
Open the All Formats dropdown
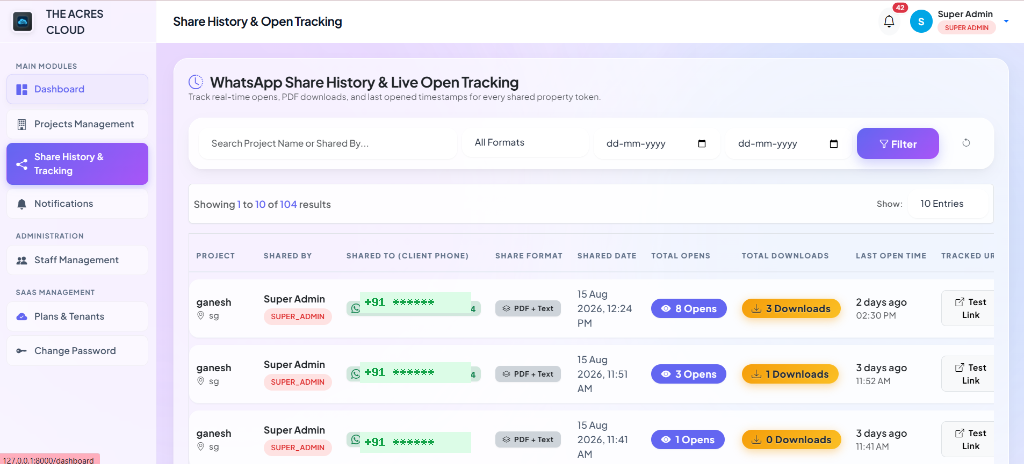point(526,142)
